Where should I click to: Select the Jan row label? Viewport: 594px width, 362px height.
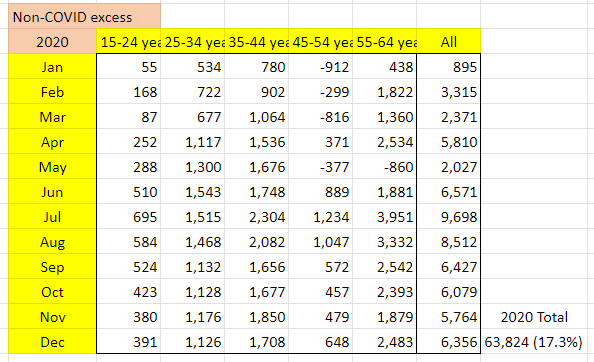[x=52, y=67]
